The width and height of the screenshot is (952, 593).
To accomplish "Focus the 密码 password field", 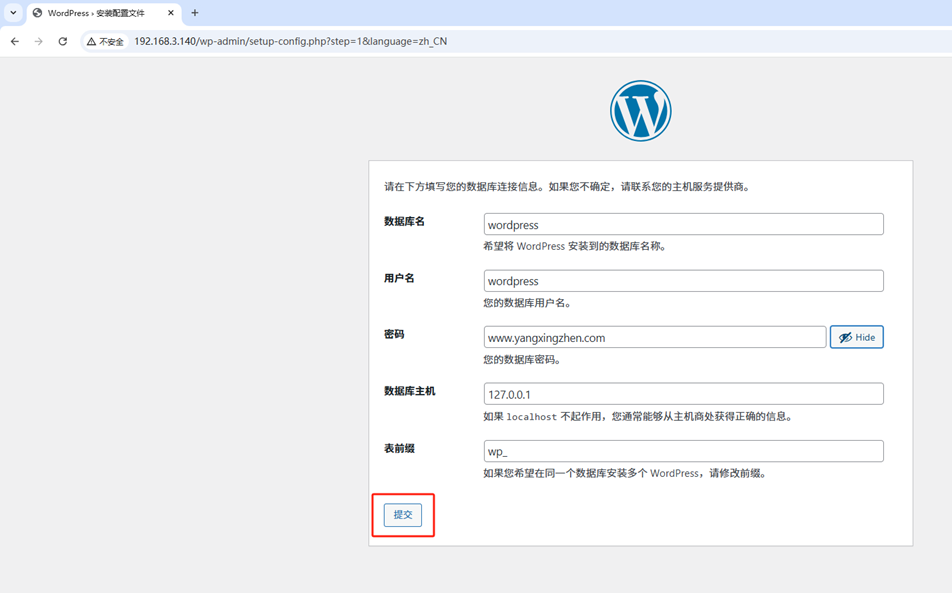I will (x=654, y=337).
